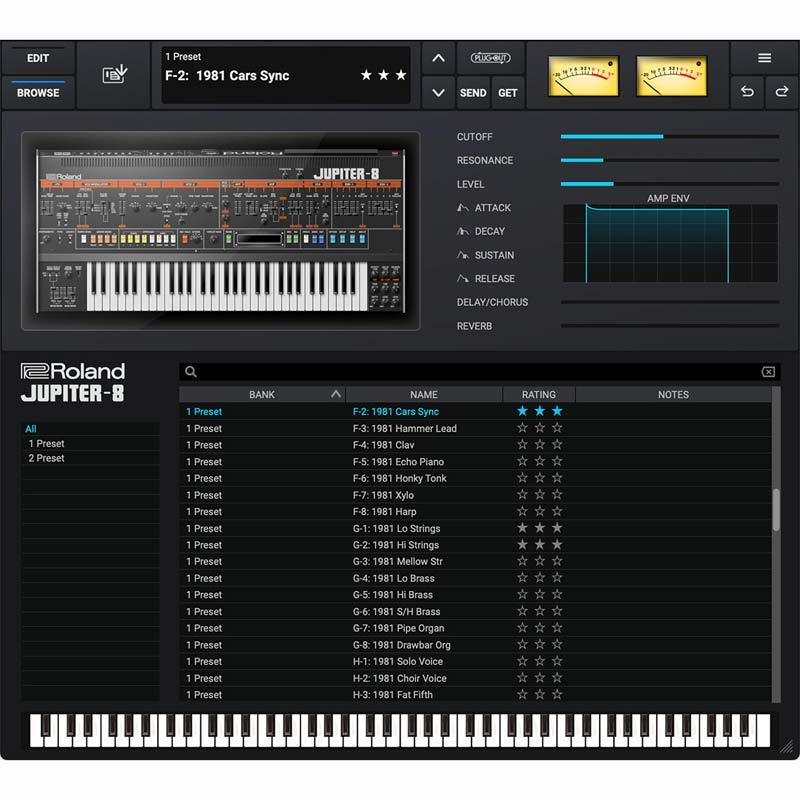This screenshot has width=800, height=800.
Task: Sort list by BANK column header
Action: click(262, 395)
